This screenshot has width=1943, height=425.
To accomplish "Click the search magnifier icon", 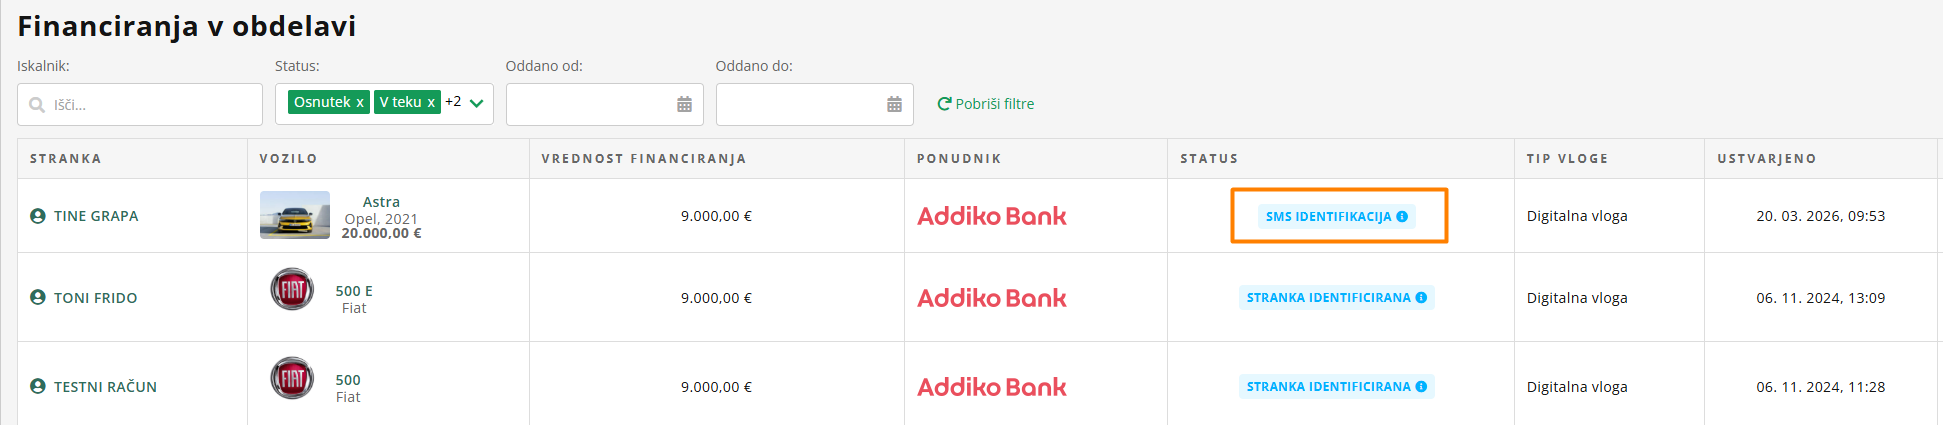I will pyautogui.click(x=37, y=105).
